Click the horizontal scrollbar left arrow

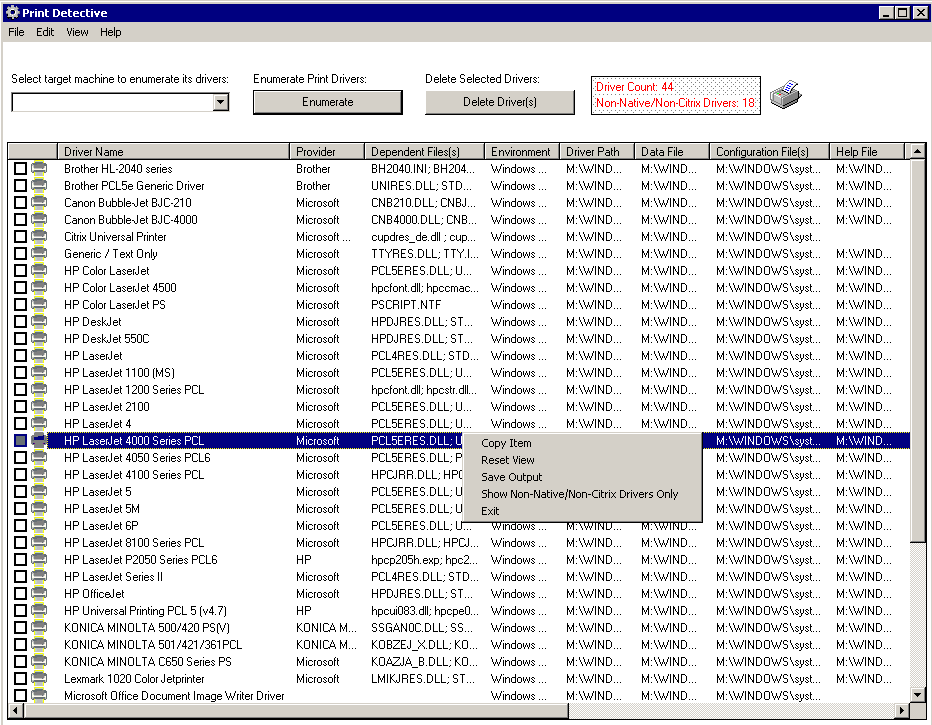[15, 710]
